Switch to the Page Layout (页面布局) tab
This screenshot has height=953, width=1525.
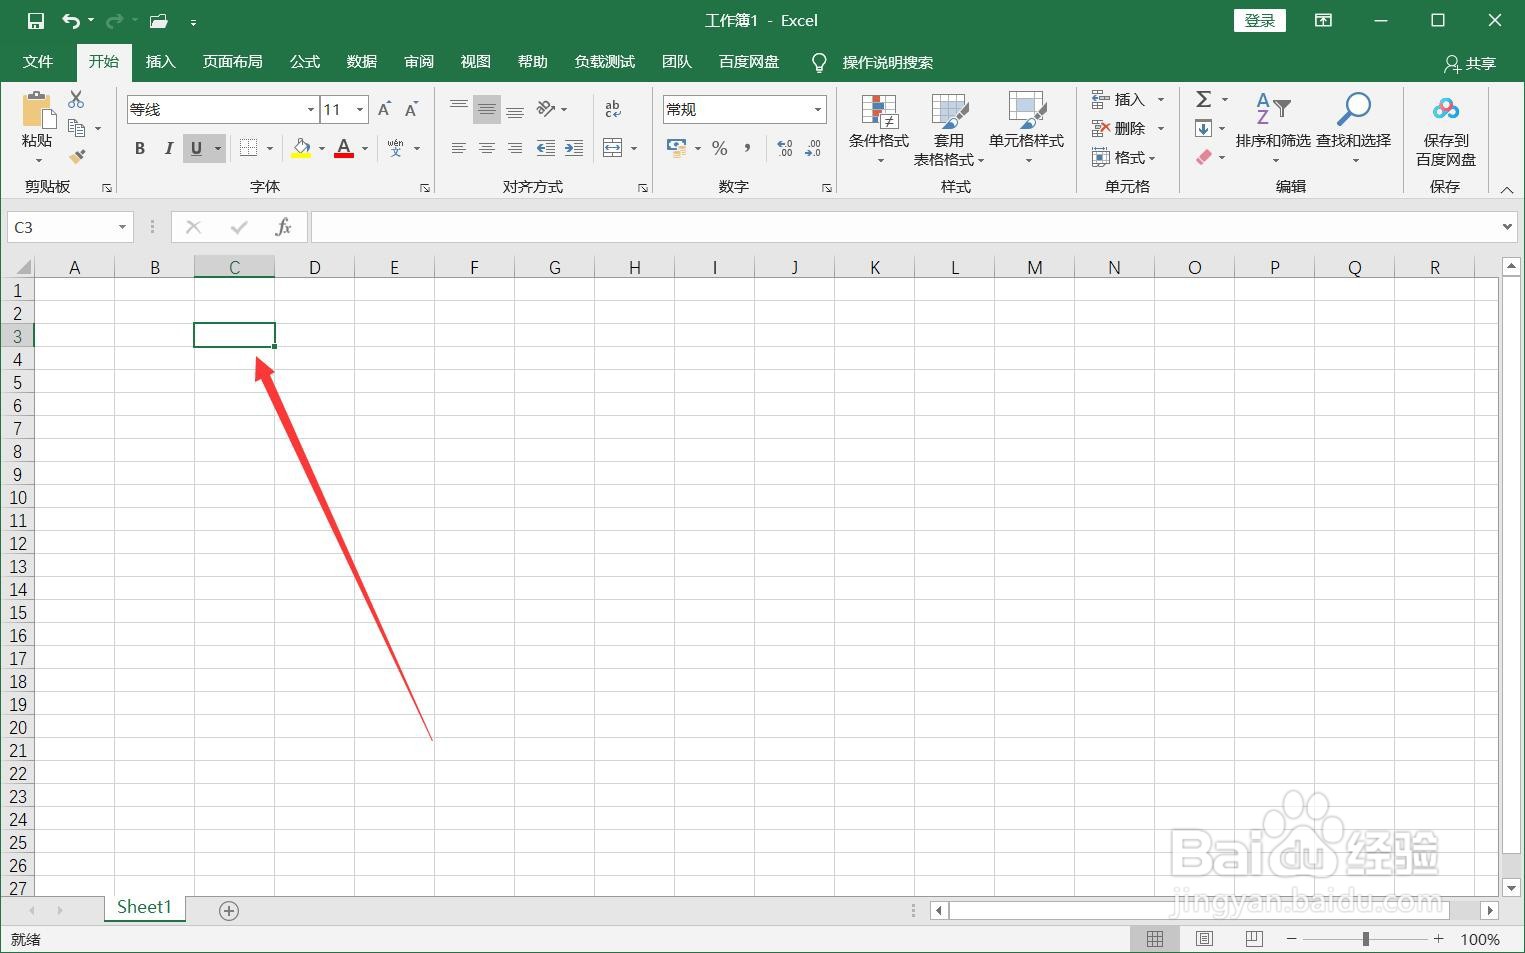click(x=233, y=62)
